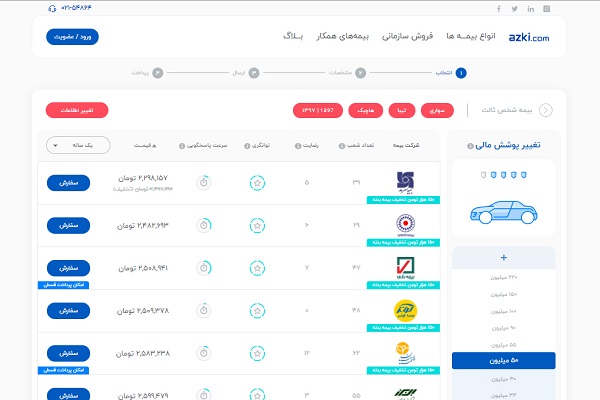This screenshot has width=600, height=400.
Task: Click stopwatch icon in 2,509,378 row
Action: pyautogui.click(x=204, y=310)
